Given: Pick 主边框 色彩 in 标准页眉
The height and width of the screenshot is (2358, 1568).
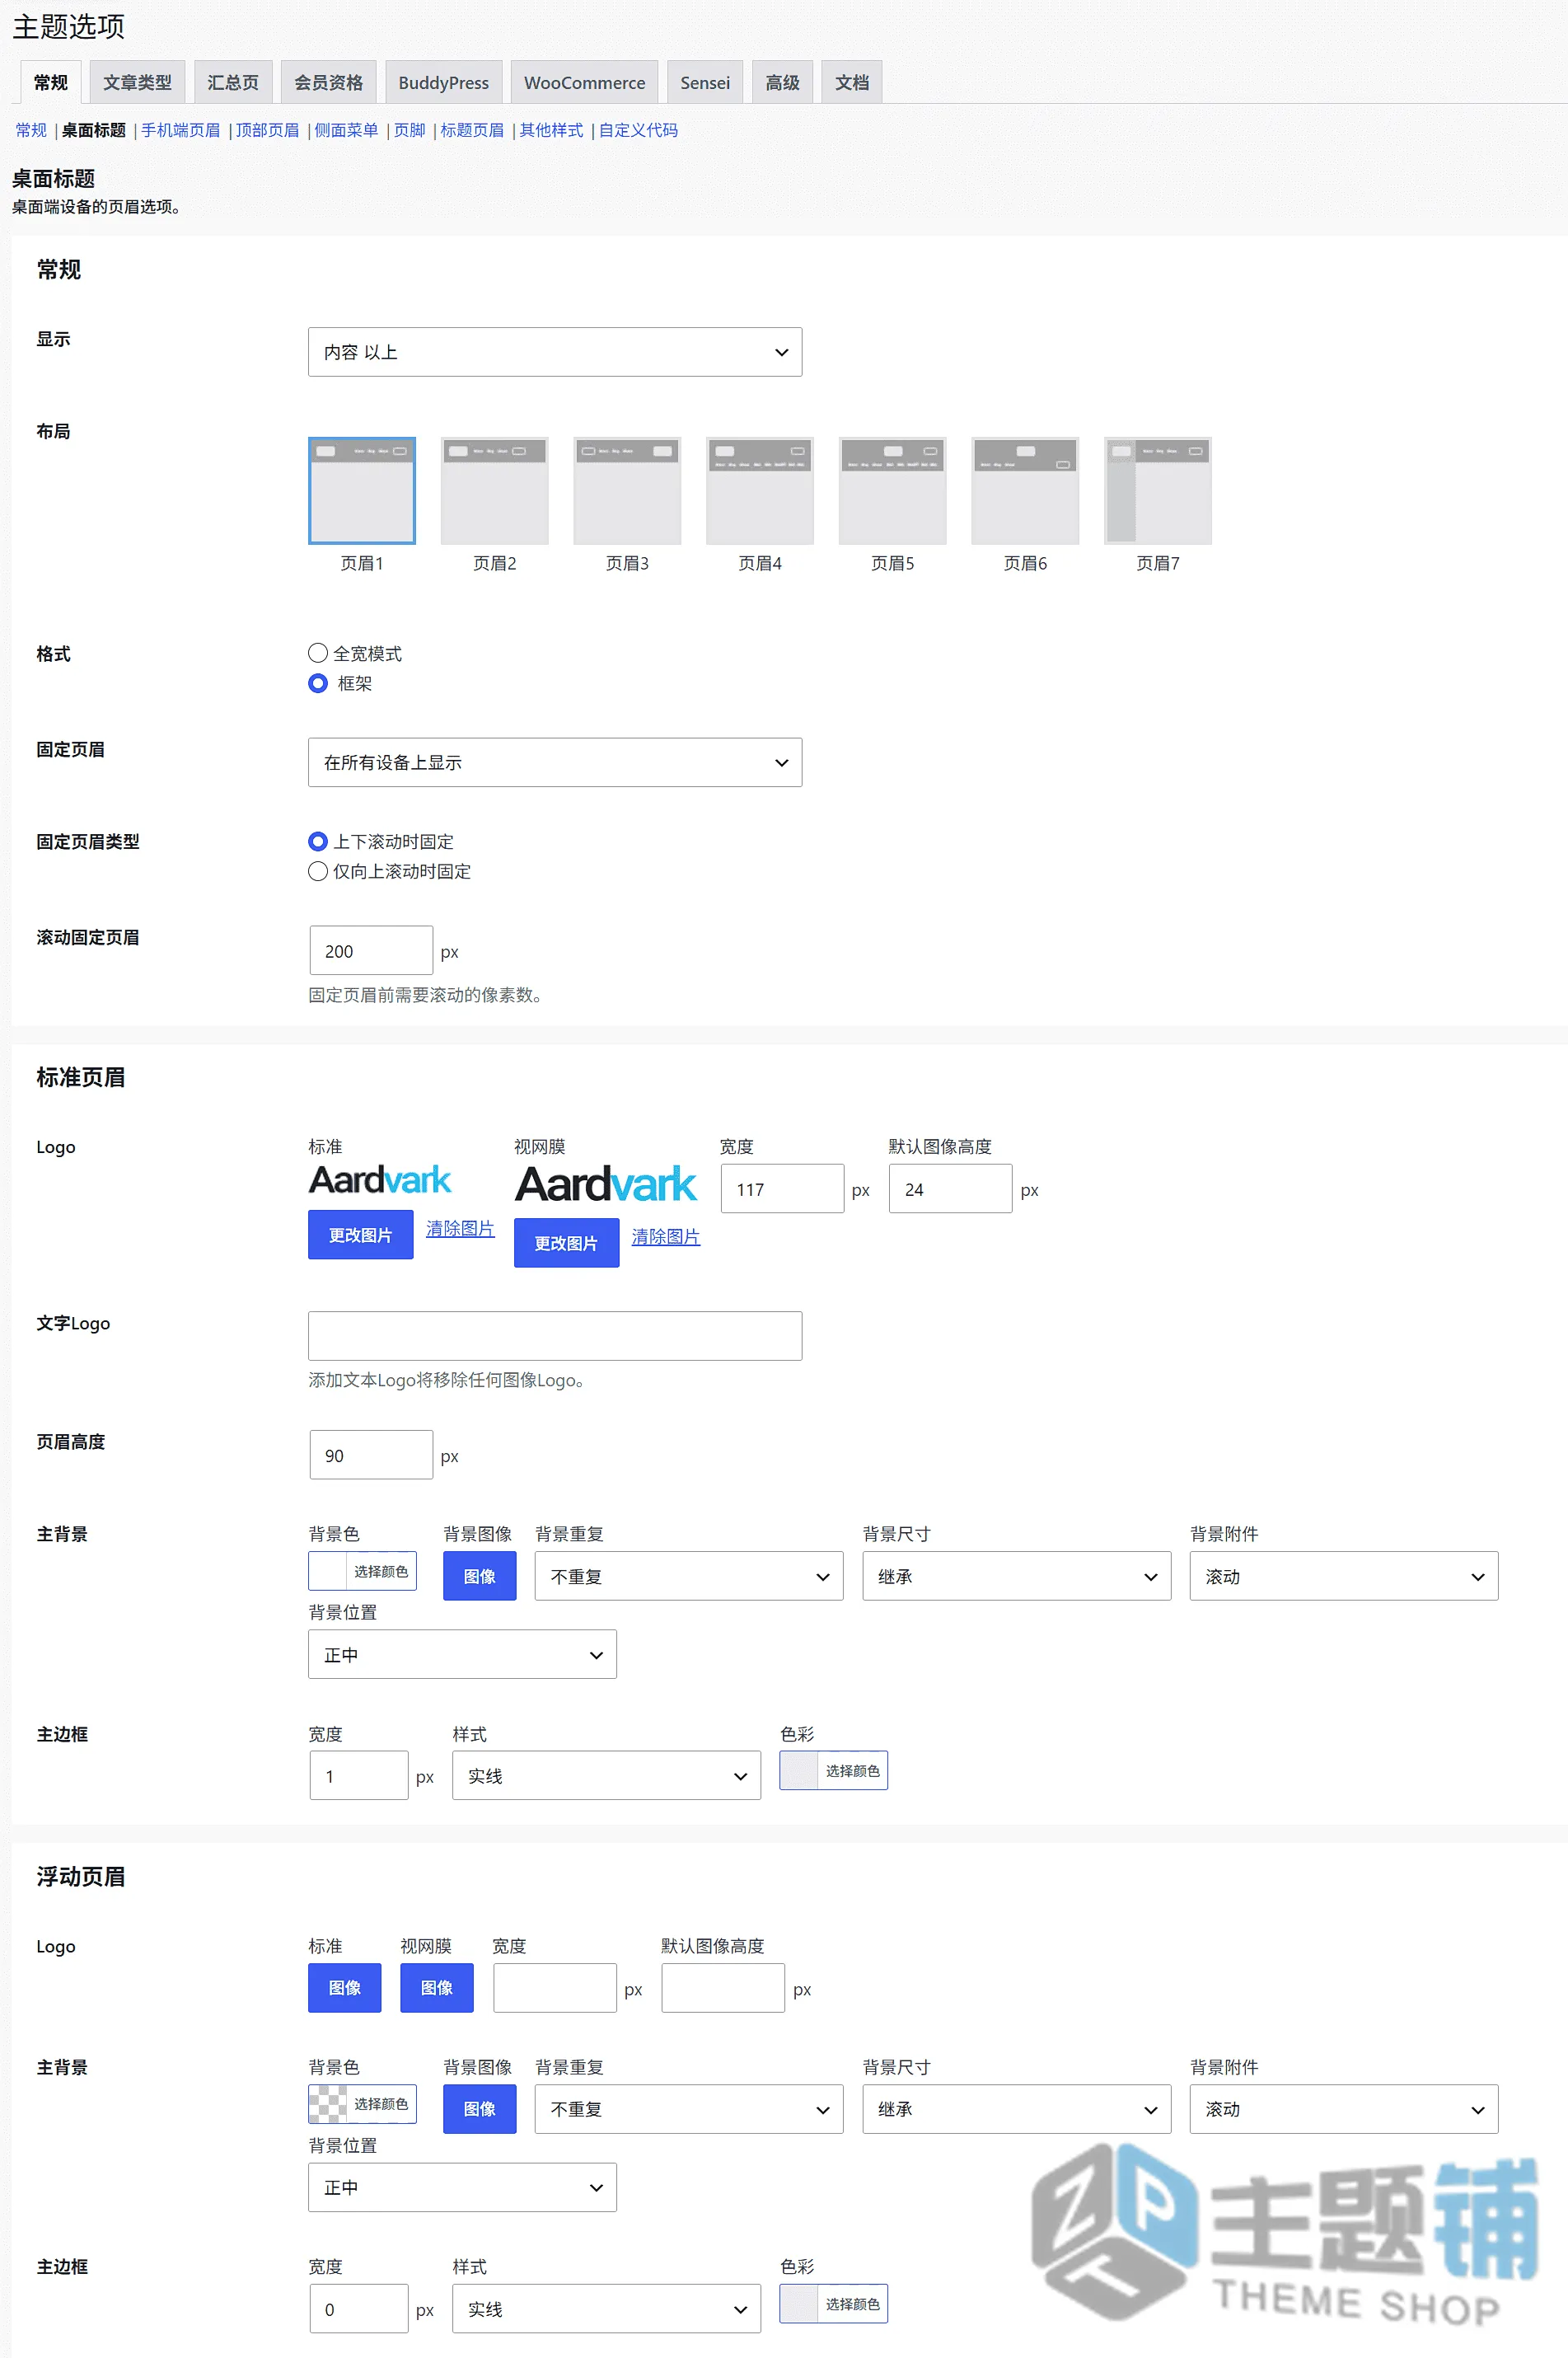Looking at the screenshot, I should tap(834, 1770).
